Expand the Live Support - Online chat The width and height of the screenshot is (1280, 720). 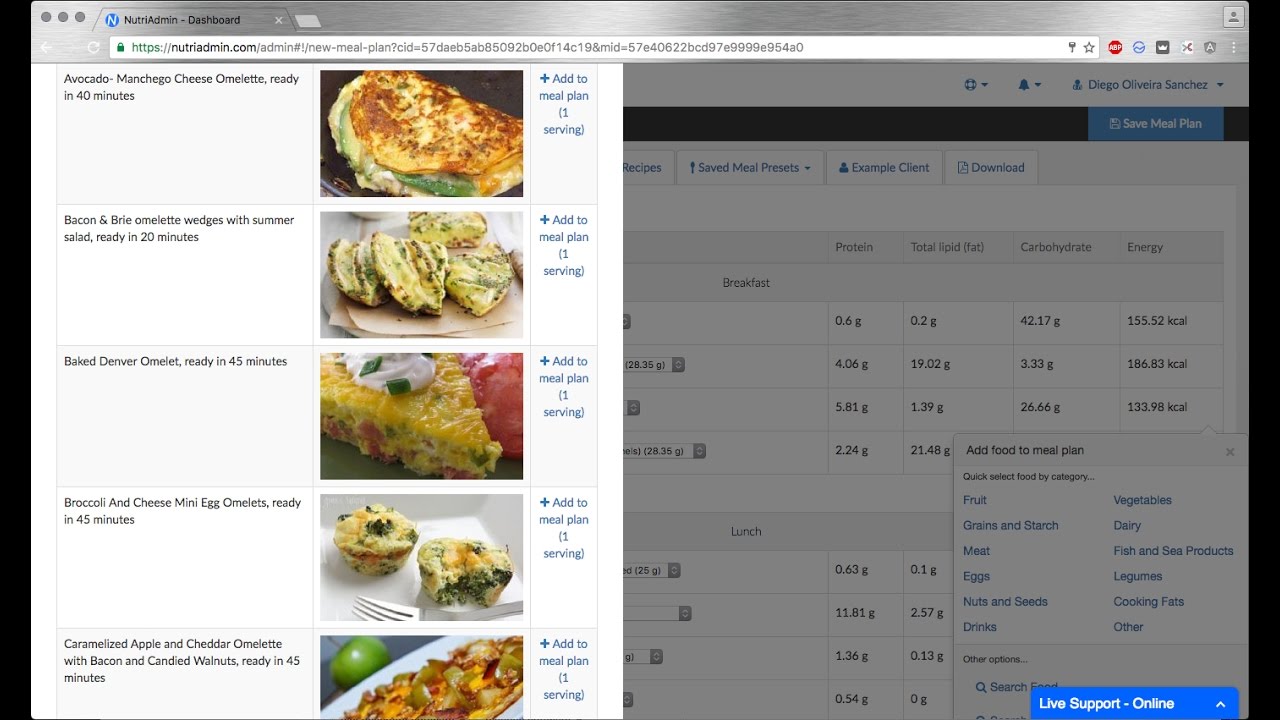point(1133,704)
